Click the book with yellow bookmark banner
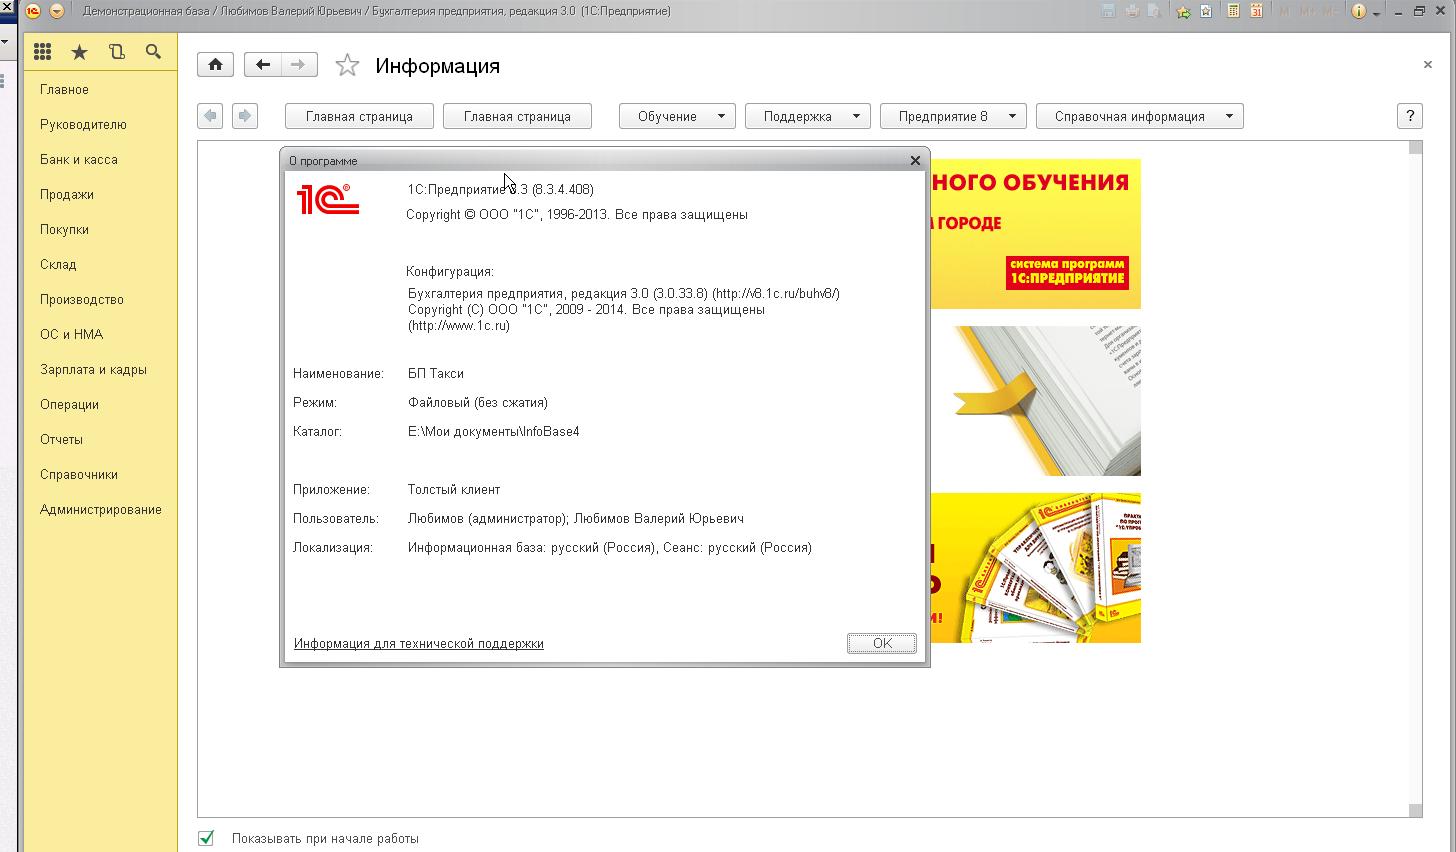The image size is (1456, 852). (1035, 400)
